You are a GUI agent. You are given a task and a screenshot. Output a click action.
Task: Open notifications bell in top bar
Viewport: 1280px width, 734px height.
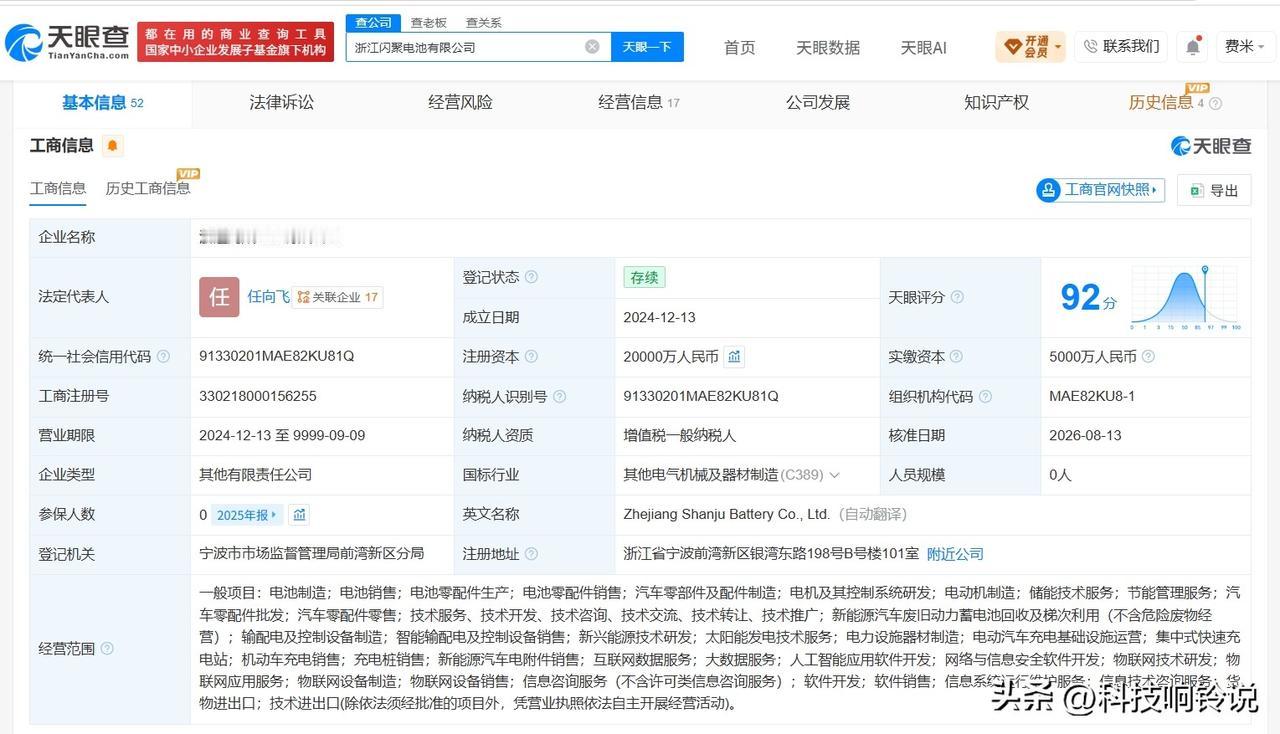[x=1193, y=46]
